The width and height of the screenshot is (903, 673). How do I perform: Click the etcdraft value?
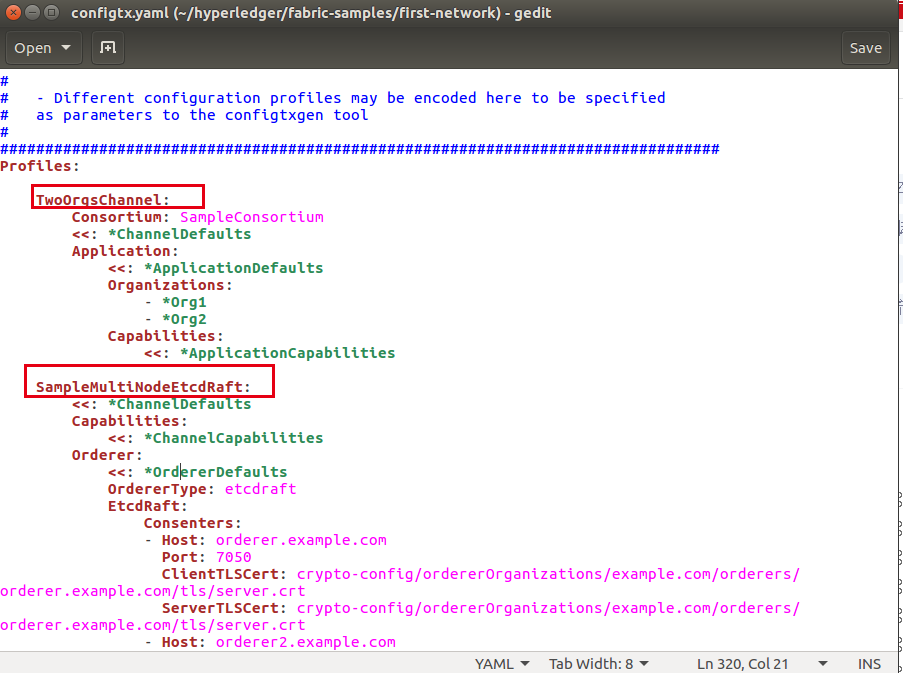[x=260, y=489]
